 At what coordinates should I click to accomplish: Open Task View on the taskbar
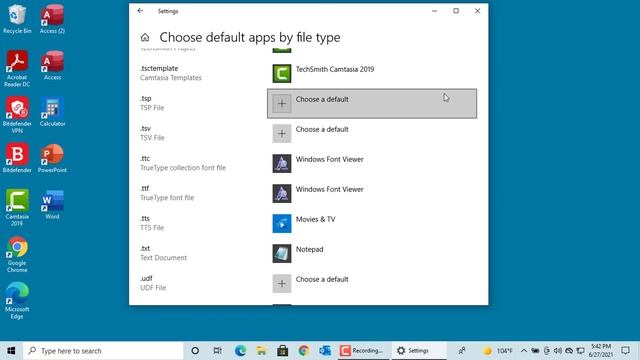coord(218,351)
